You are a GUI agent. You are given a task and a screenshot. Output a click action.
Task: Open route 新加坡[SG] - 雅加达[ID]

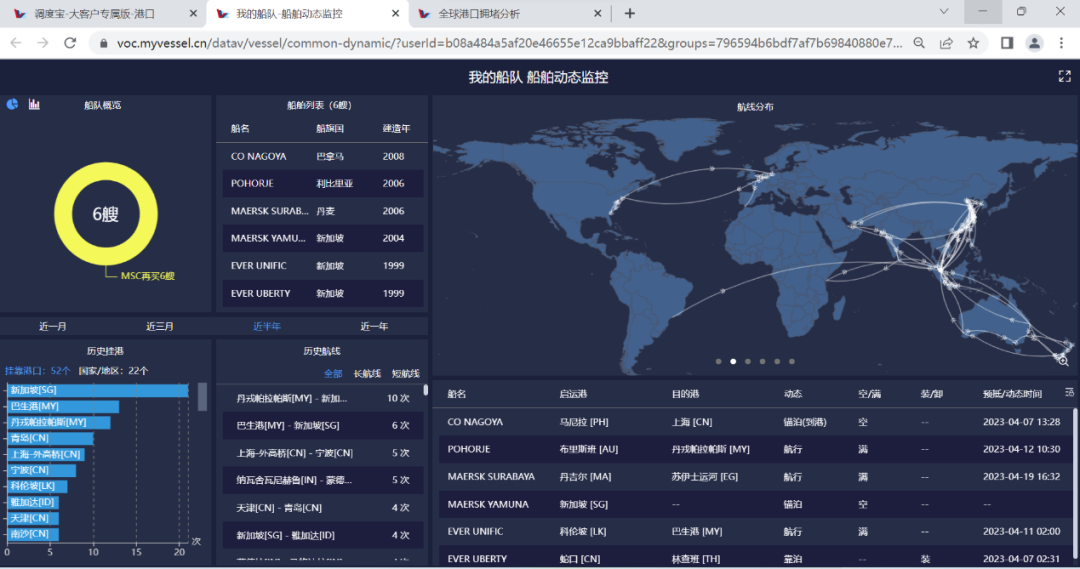[322, 535]
